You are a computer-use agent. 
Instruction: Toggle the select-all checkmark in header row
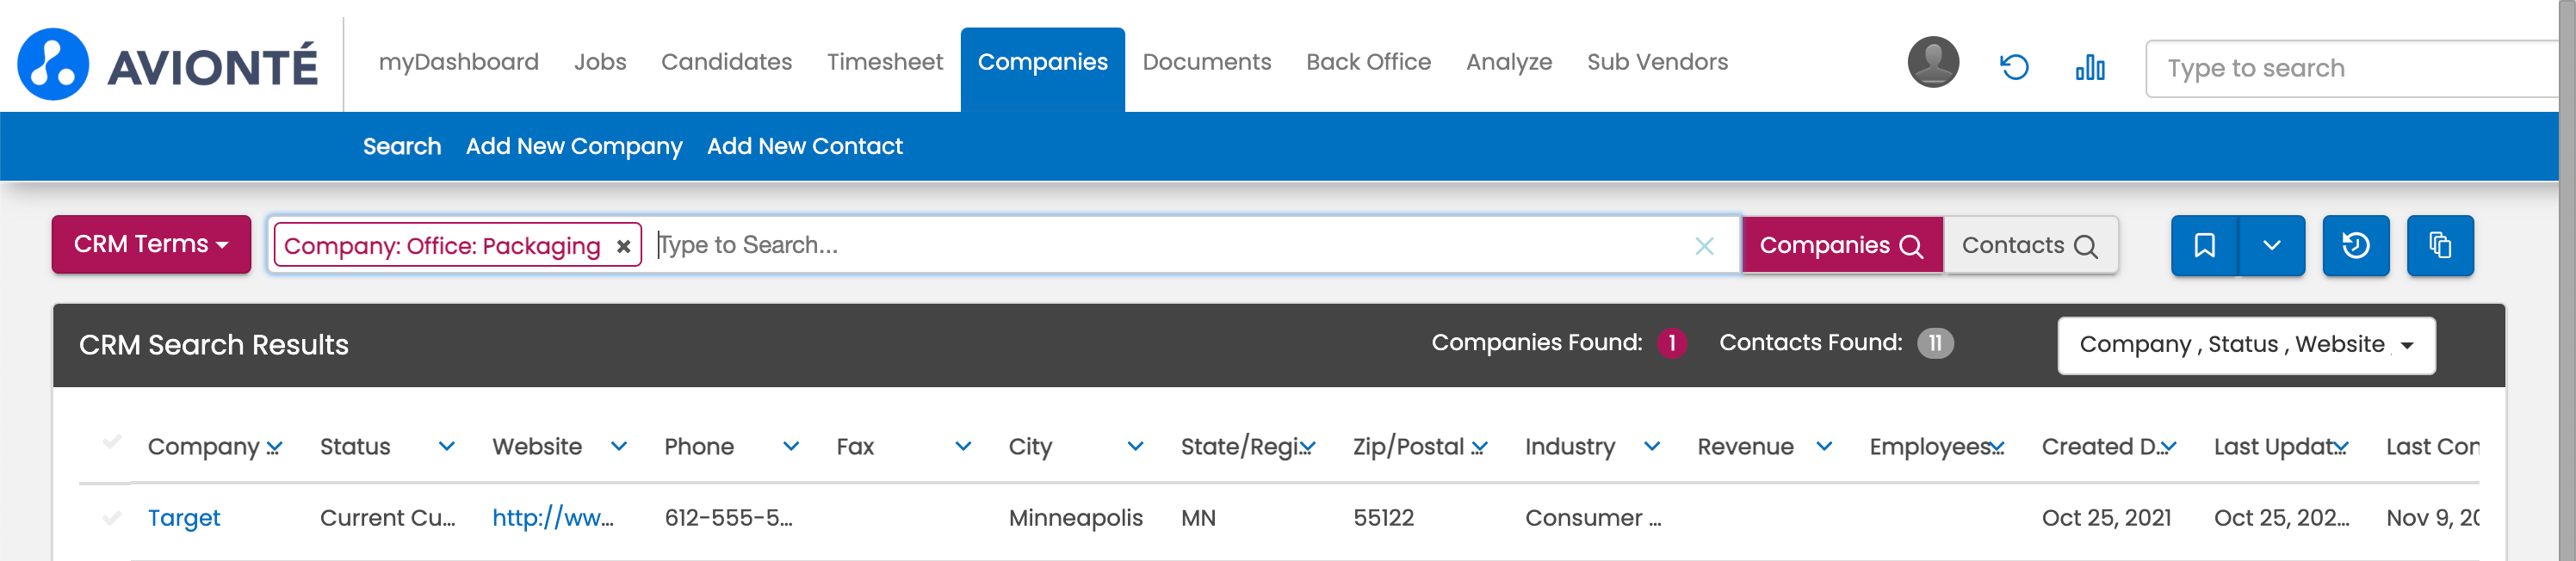(112, 442)
